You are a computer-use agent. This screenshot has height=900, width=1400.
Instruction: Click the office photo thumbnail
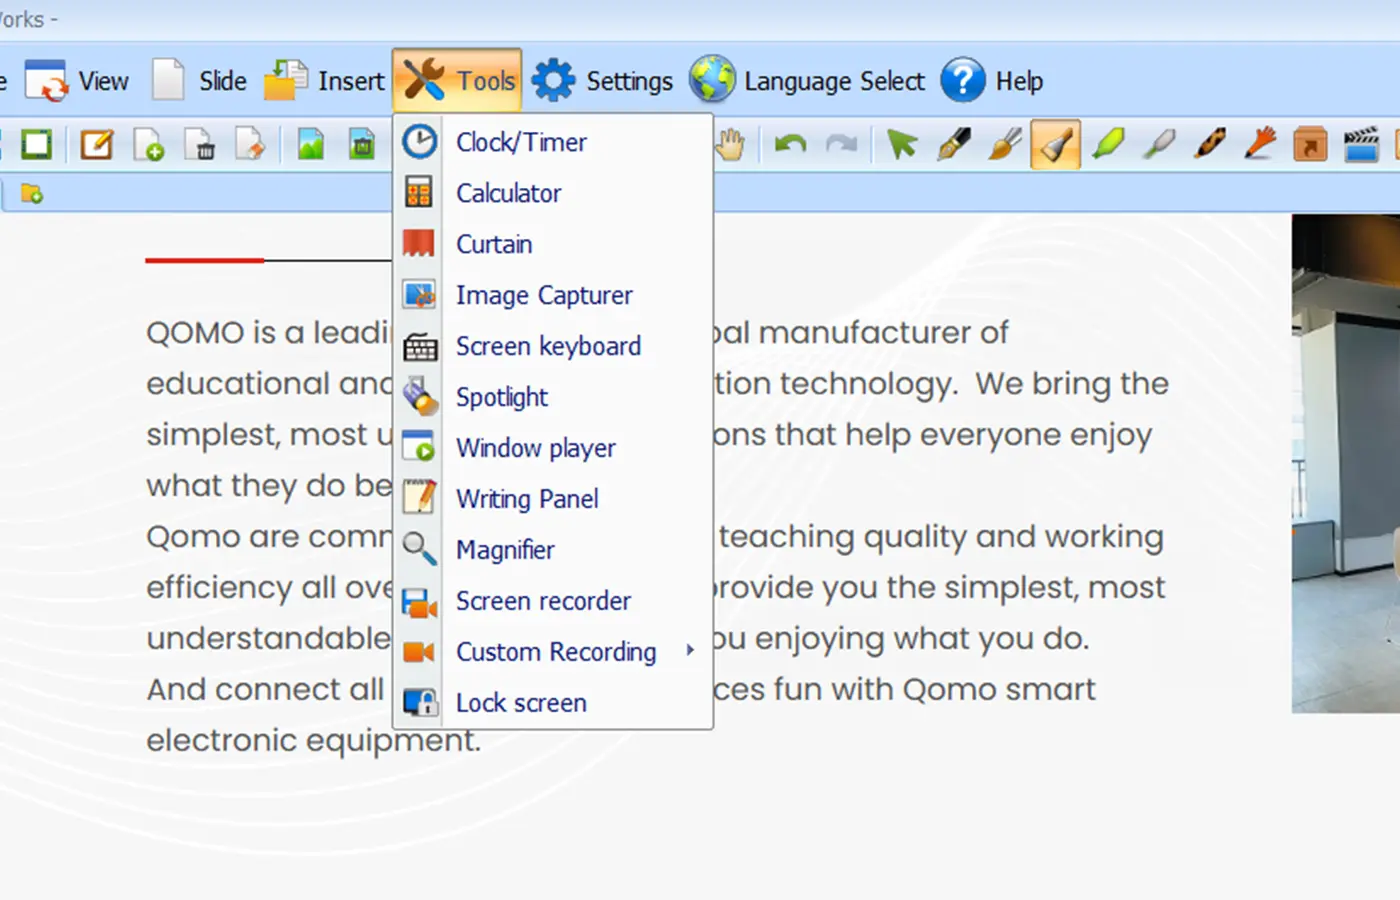click(x=1346, y=464)
